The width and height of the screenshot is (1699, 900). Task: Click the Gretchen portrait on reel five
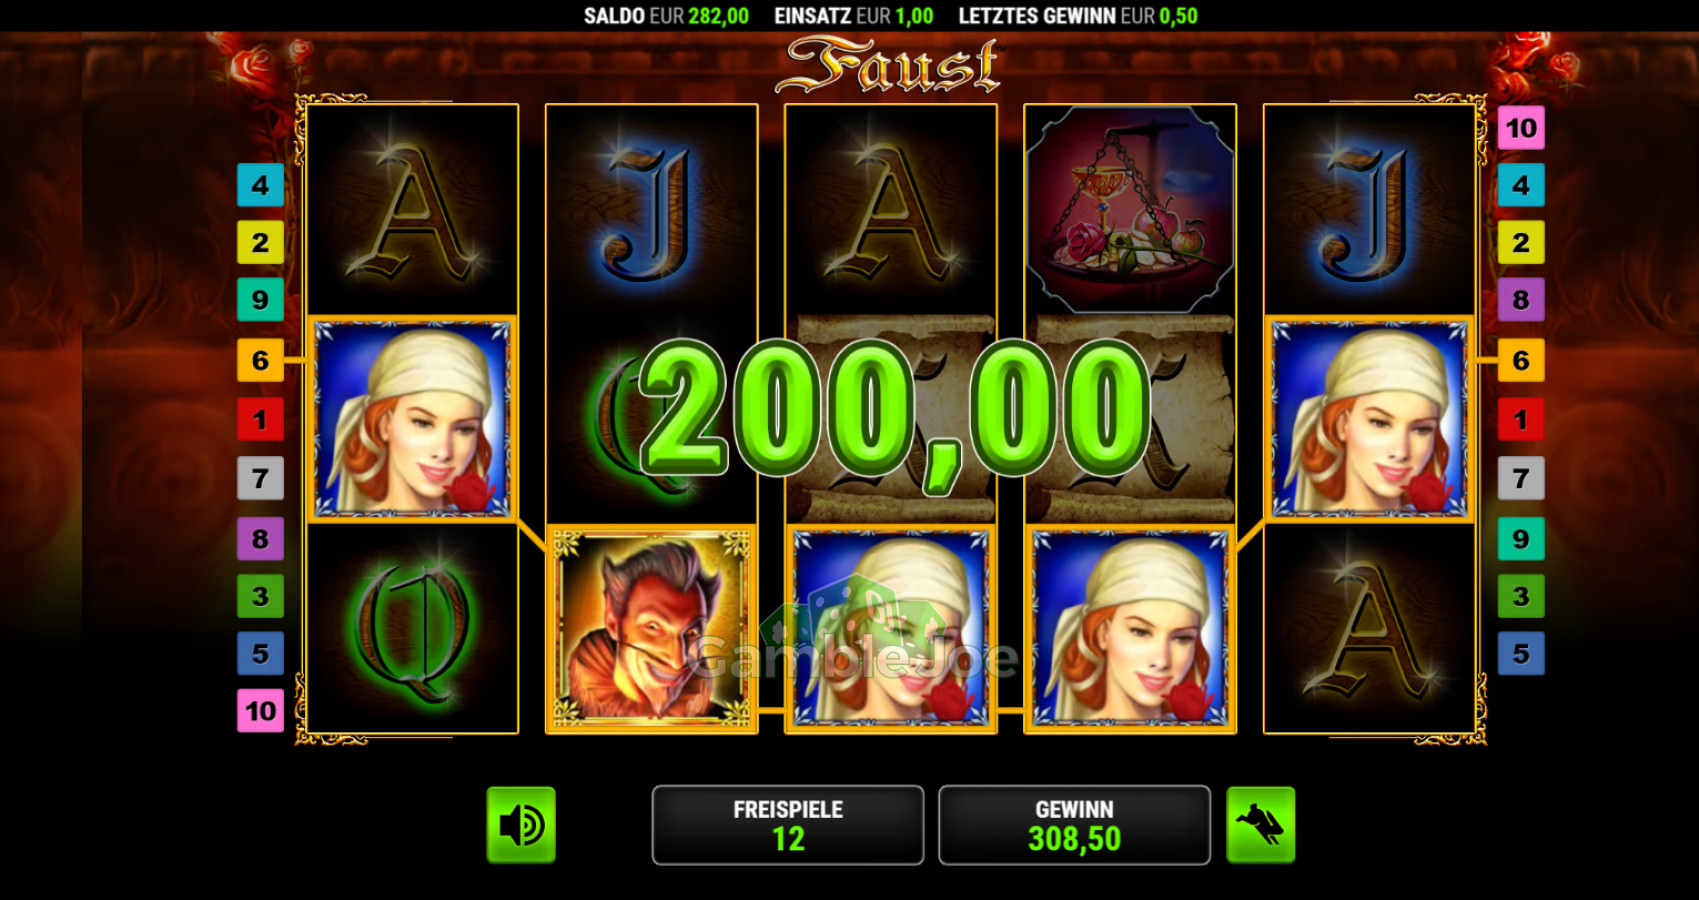(1369, 419)
